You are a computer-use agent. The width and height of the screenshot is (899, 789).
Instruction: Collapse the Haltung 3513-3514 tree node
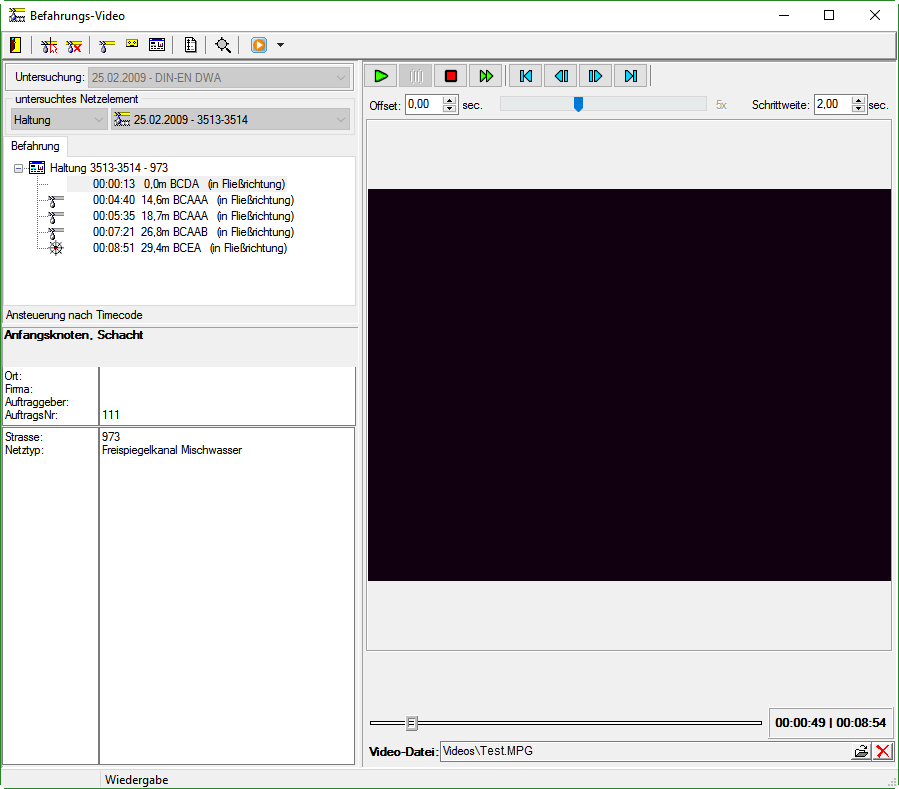coord(19,168)
